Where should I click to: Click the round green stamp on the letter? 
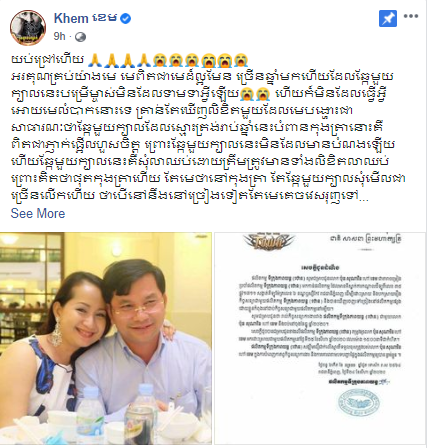pyautogui.click(x=359, y=403)
